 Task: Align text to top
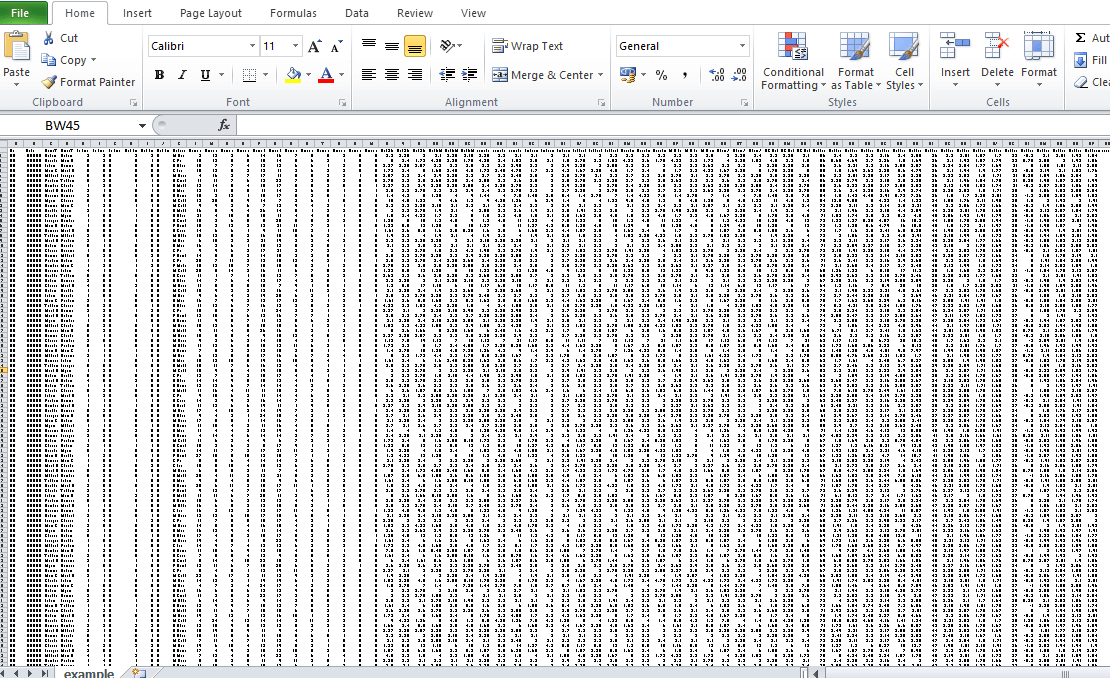(x=369, y=46)
